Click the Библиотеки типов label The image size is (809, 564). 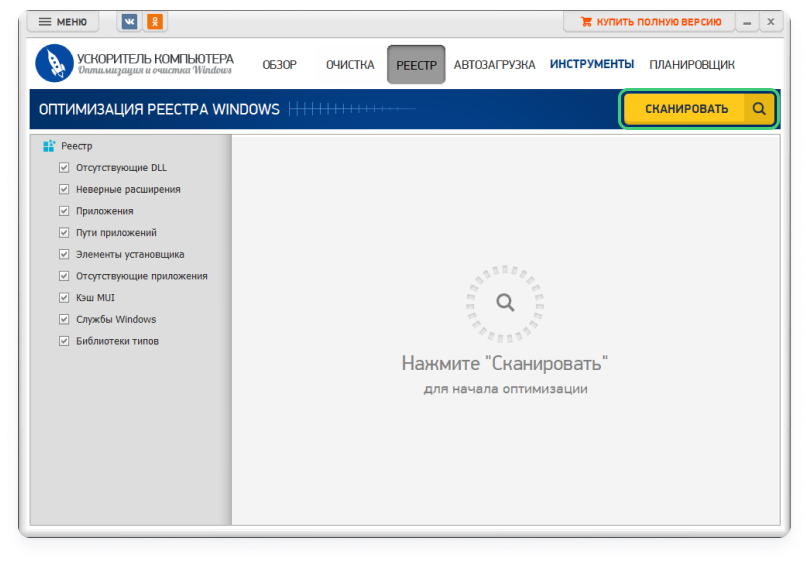point(118,341)
